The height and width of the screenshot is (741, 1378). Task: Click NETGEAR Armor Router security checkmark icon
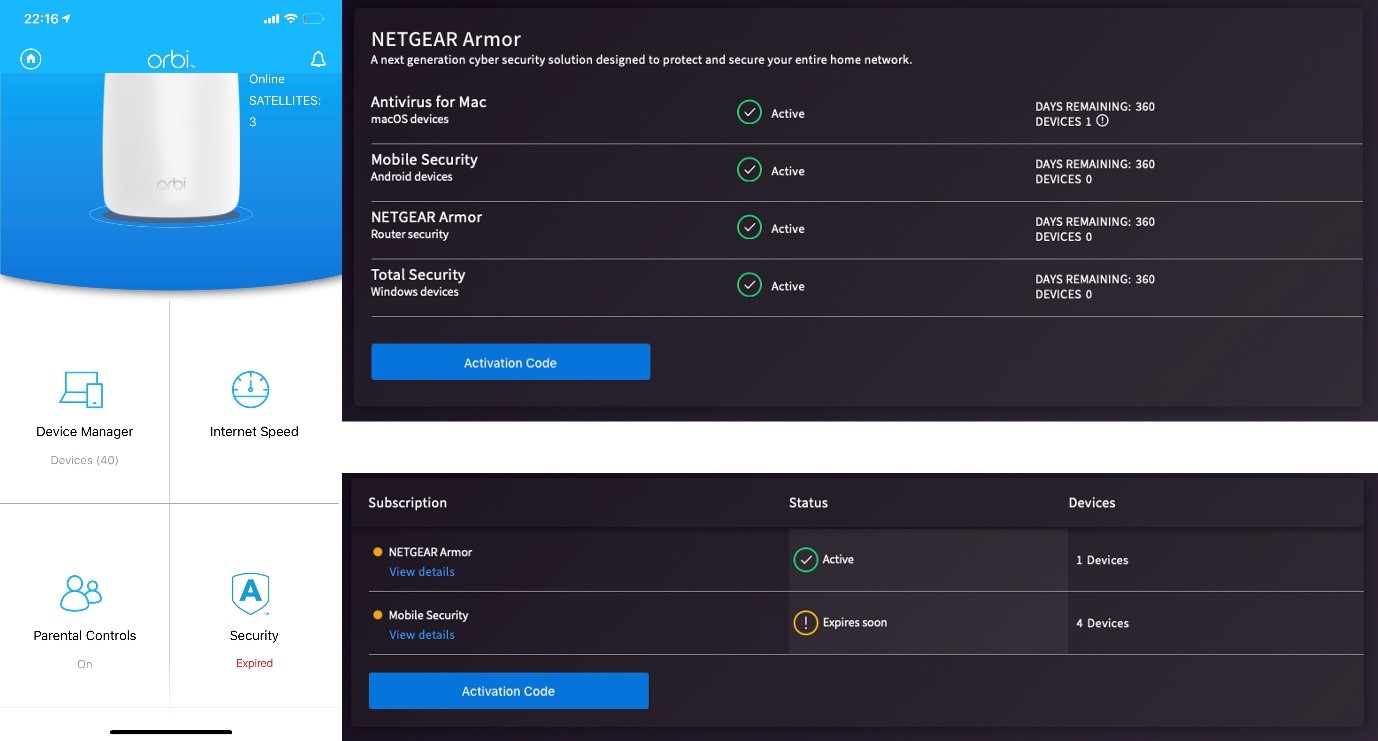749,228
